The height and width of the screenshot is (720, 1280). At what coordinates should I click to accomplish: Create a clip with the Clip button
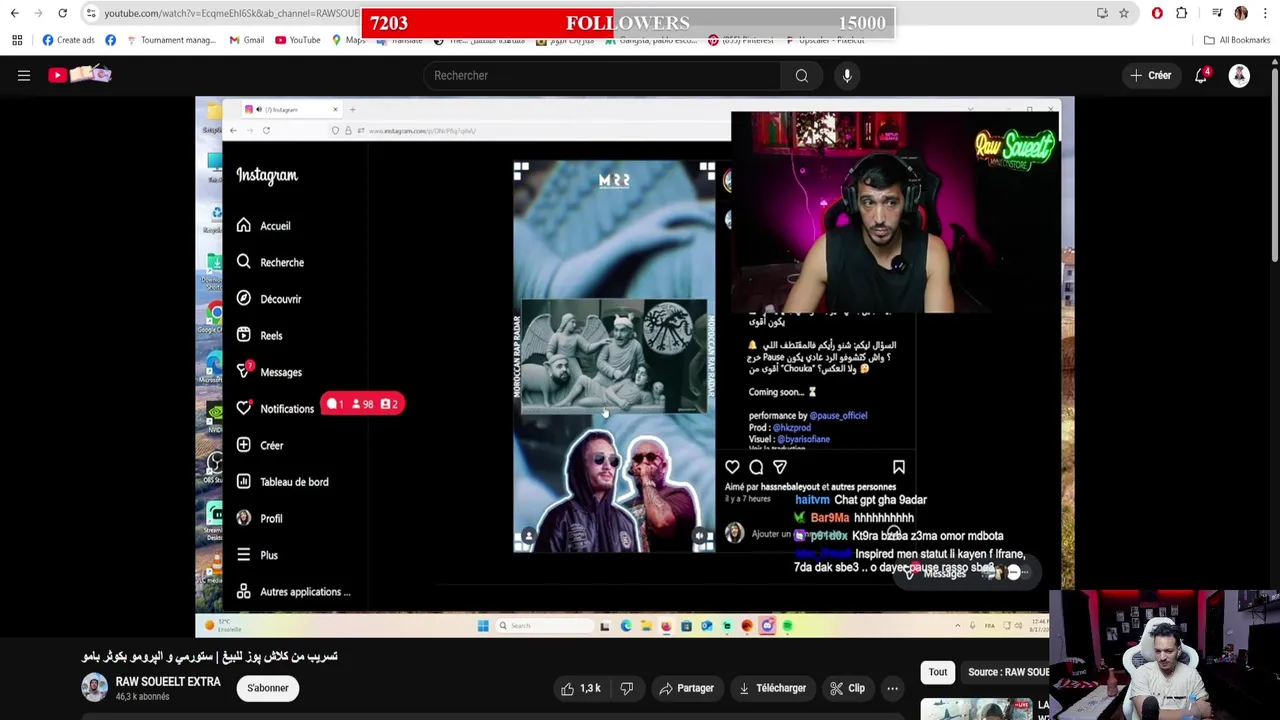pos(847,688)
